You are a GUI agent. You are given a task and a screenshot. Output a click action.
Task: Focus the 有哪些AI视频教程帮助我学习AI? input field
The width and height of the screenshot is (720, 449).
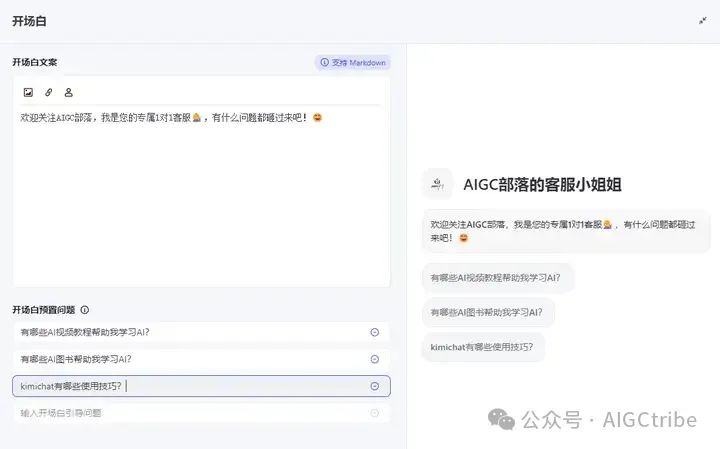coord(180,332)
